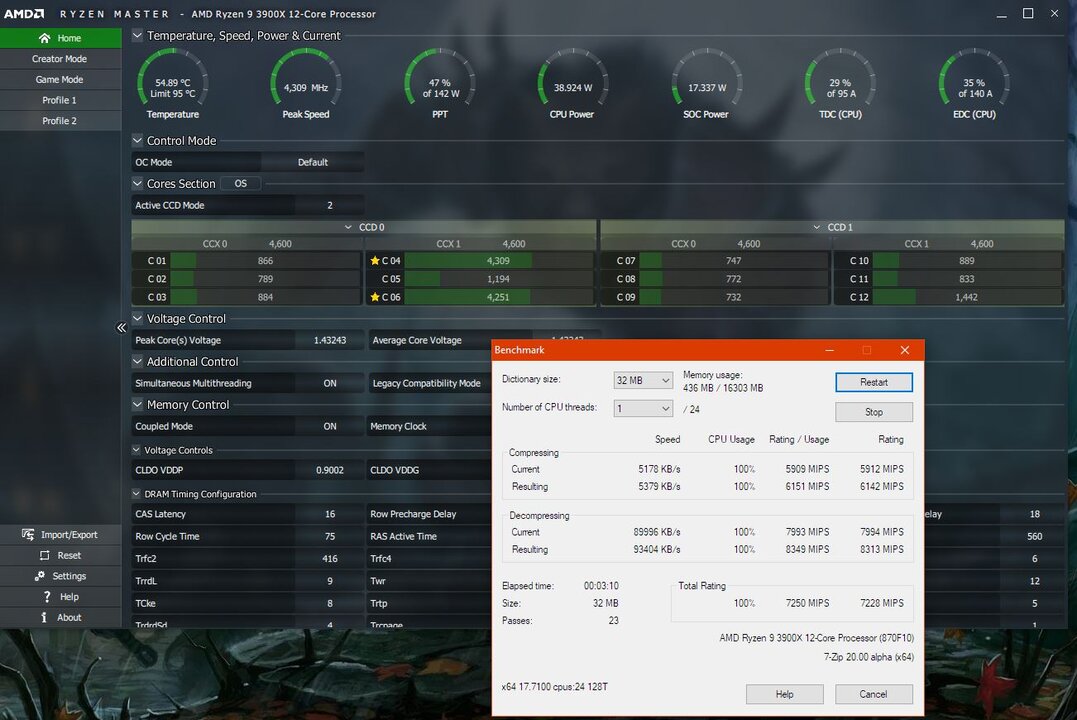1077x720 pixels.
Task: Collapse sidebar with double chevron icon
Action: point(121,328)
